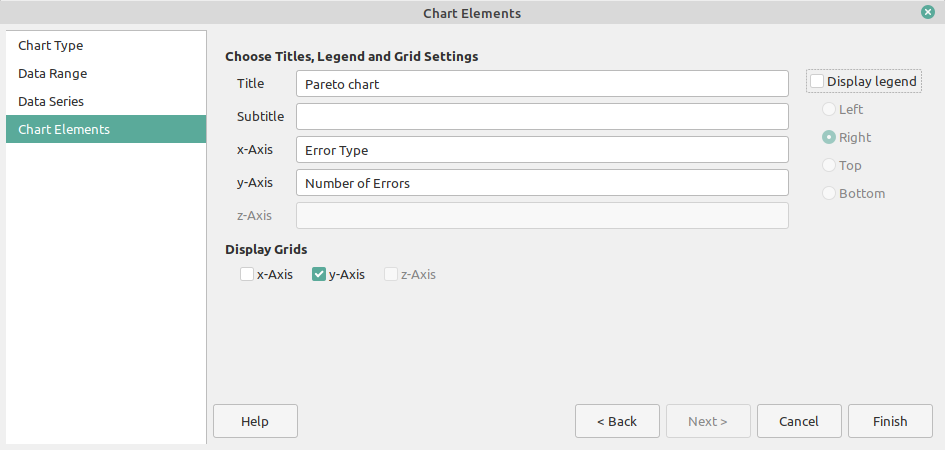Edit the y-Axis Number of Errors field

(542, 183)
